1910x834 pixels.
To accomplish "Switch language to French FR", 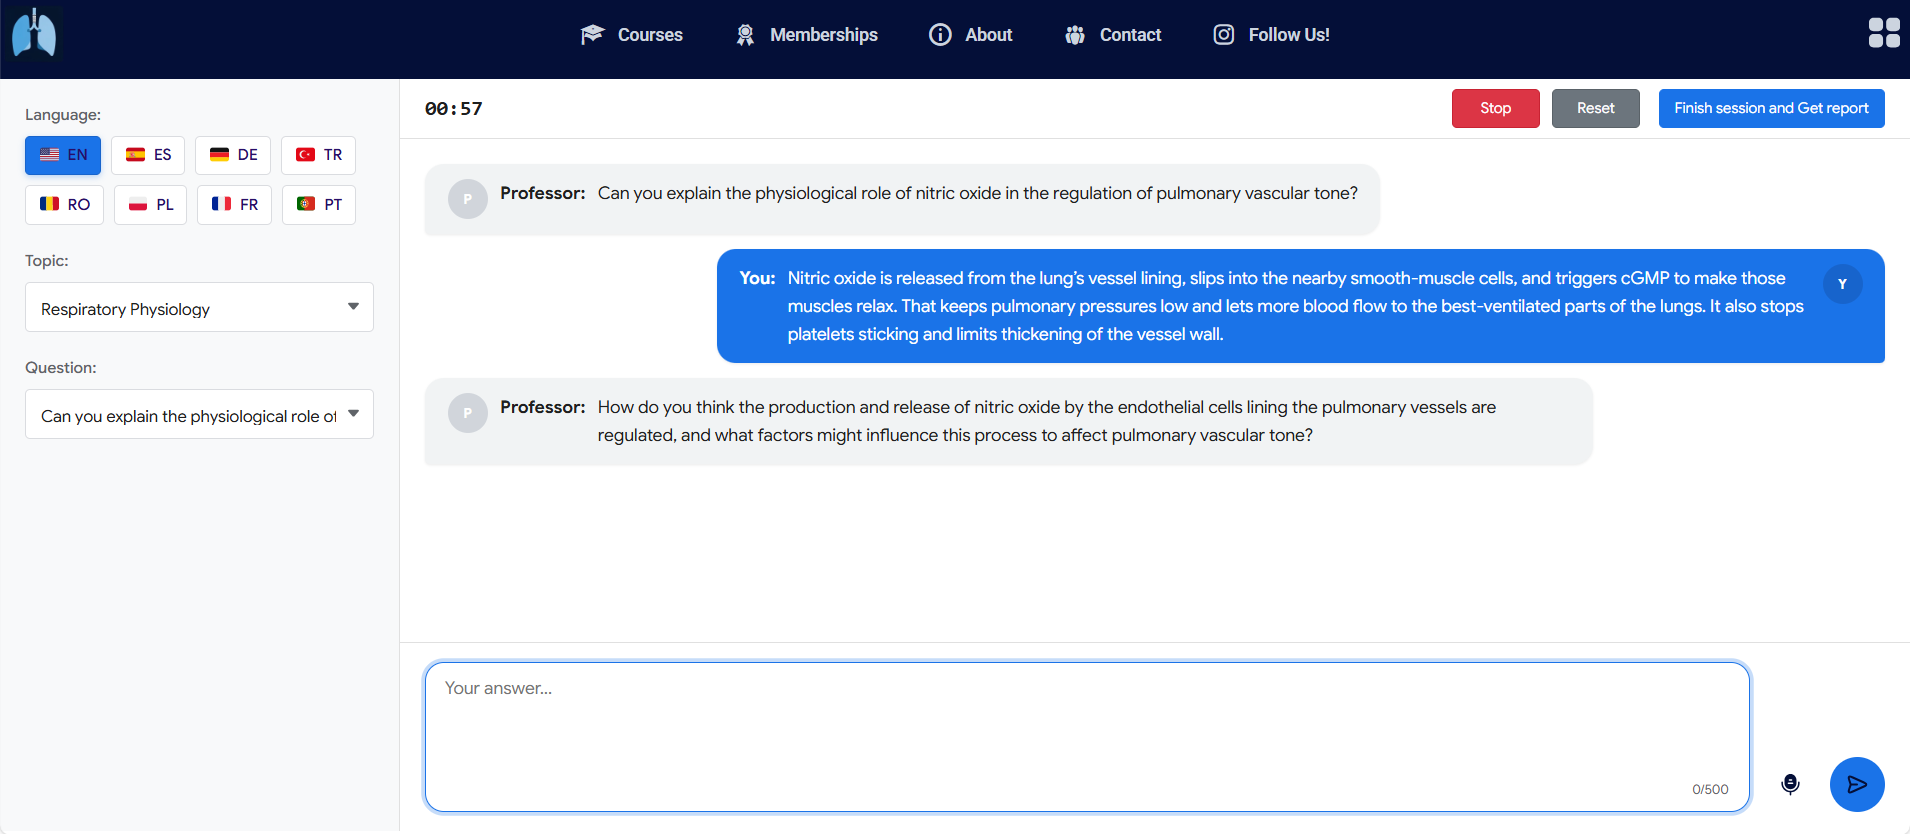I will coord(234,204).
